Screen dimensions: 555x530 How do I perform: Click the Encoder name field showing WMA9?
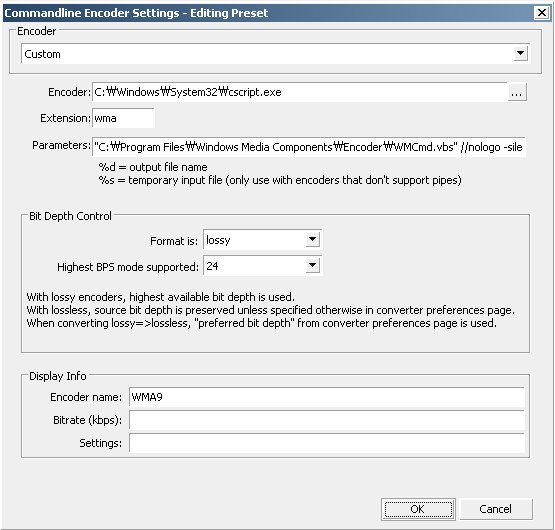[x=327, y=397]
